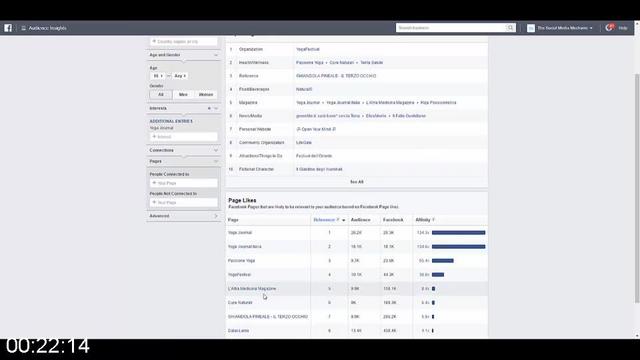Open the Passione Yoga page likes row link
Image resolution: width=640 pixels, height=360 pixels.
(x=242, y=260)
